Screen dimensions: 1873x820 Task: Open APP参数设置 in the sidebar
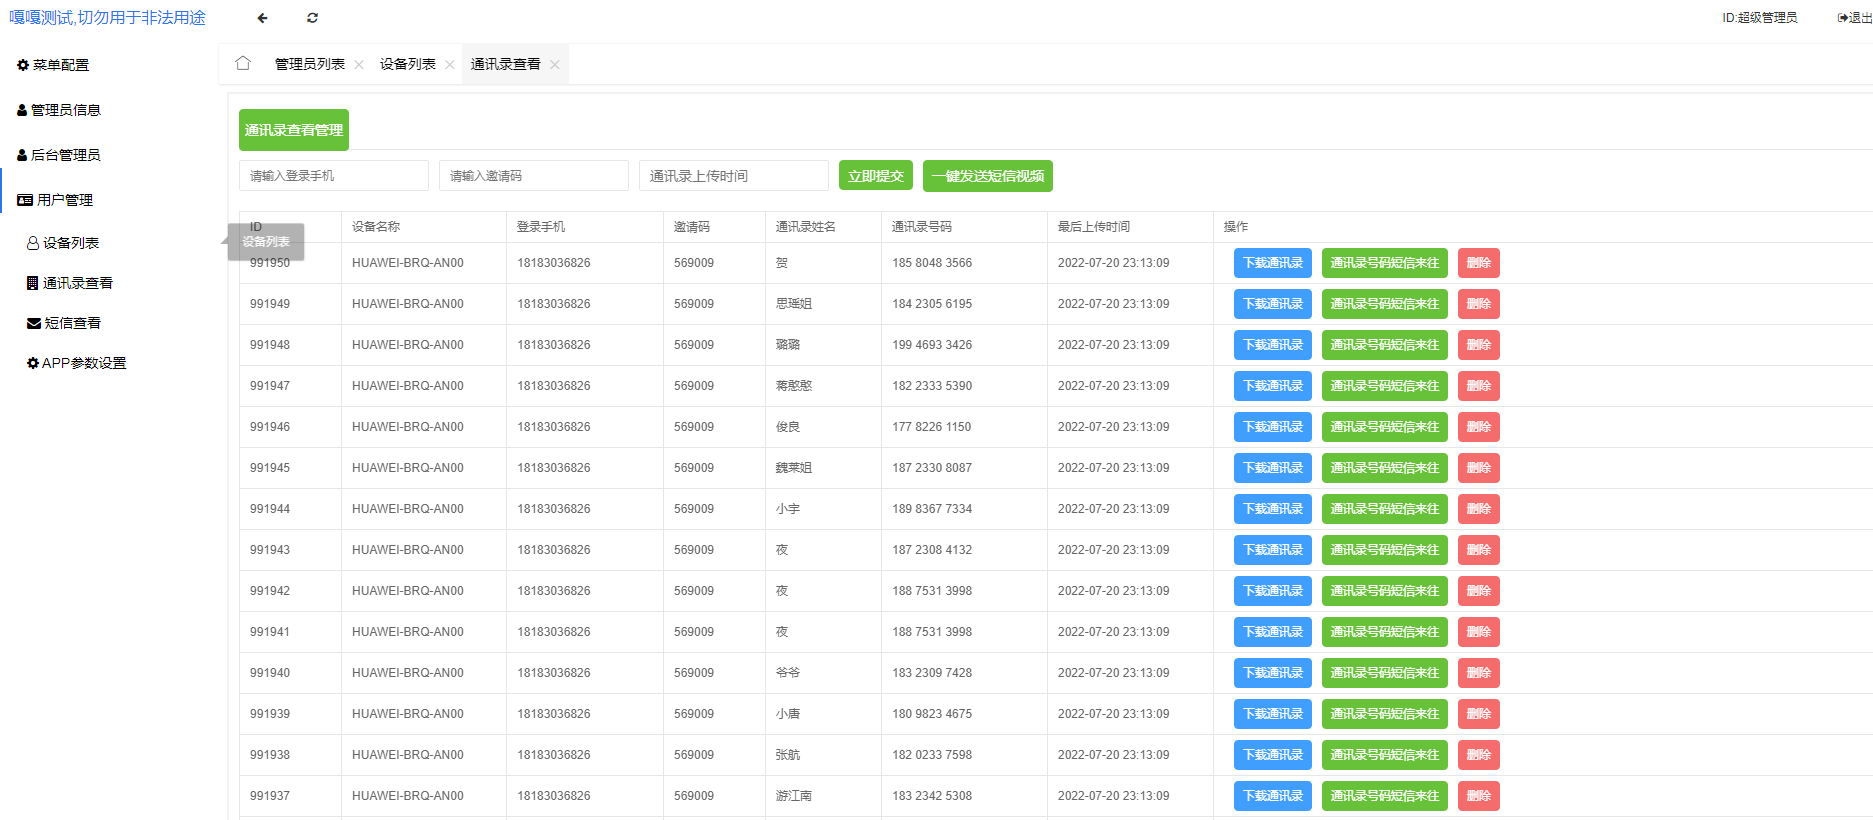coord(76,363)
